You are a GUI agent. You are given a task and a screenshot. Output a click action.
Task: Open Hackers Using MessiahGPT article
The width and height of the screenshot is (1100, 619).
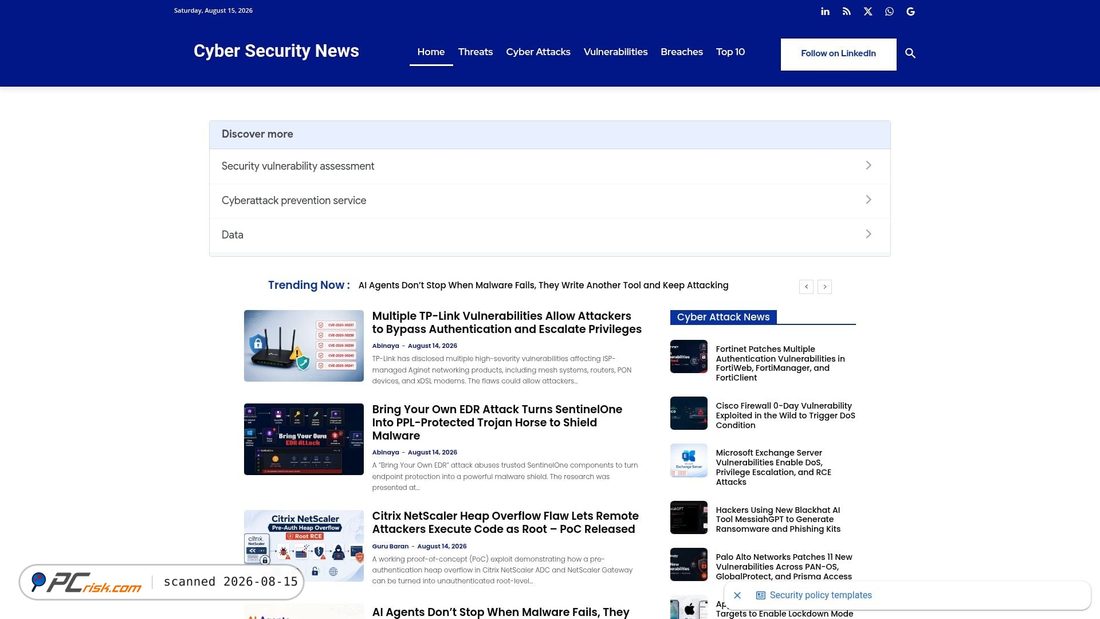[x=778, y=520]
